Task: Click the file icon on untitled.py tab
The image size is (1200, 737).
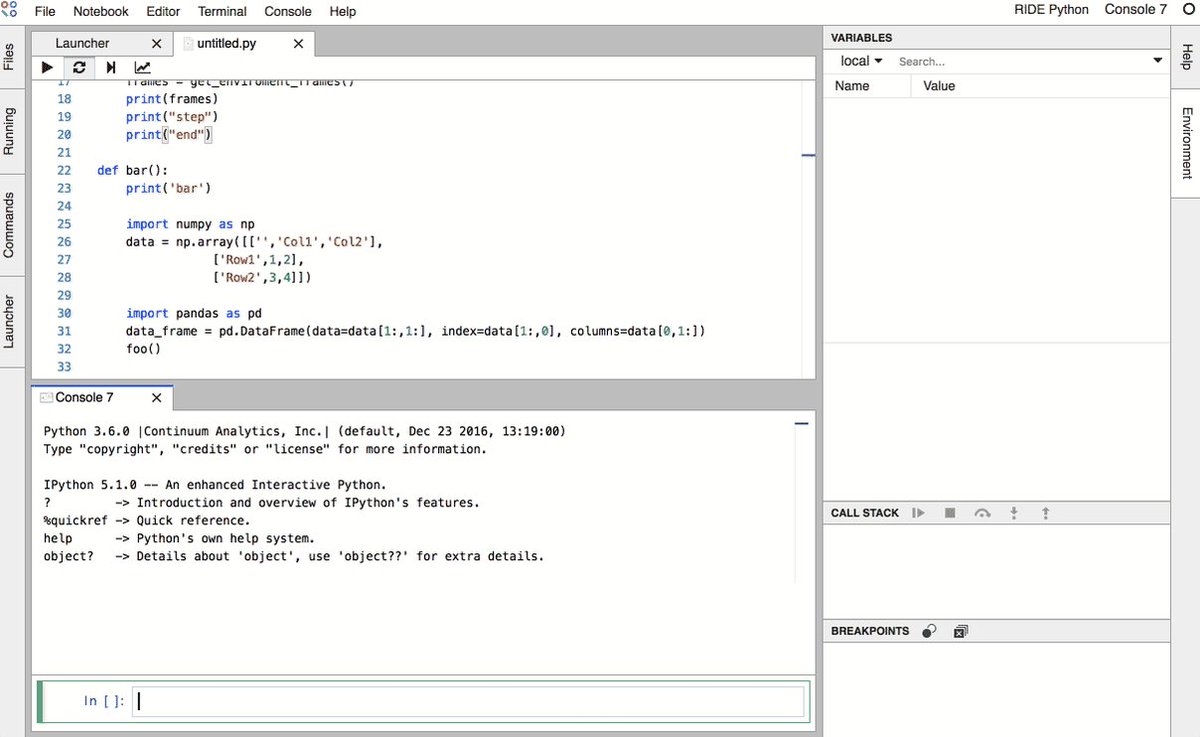Action: (186, 44)
